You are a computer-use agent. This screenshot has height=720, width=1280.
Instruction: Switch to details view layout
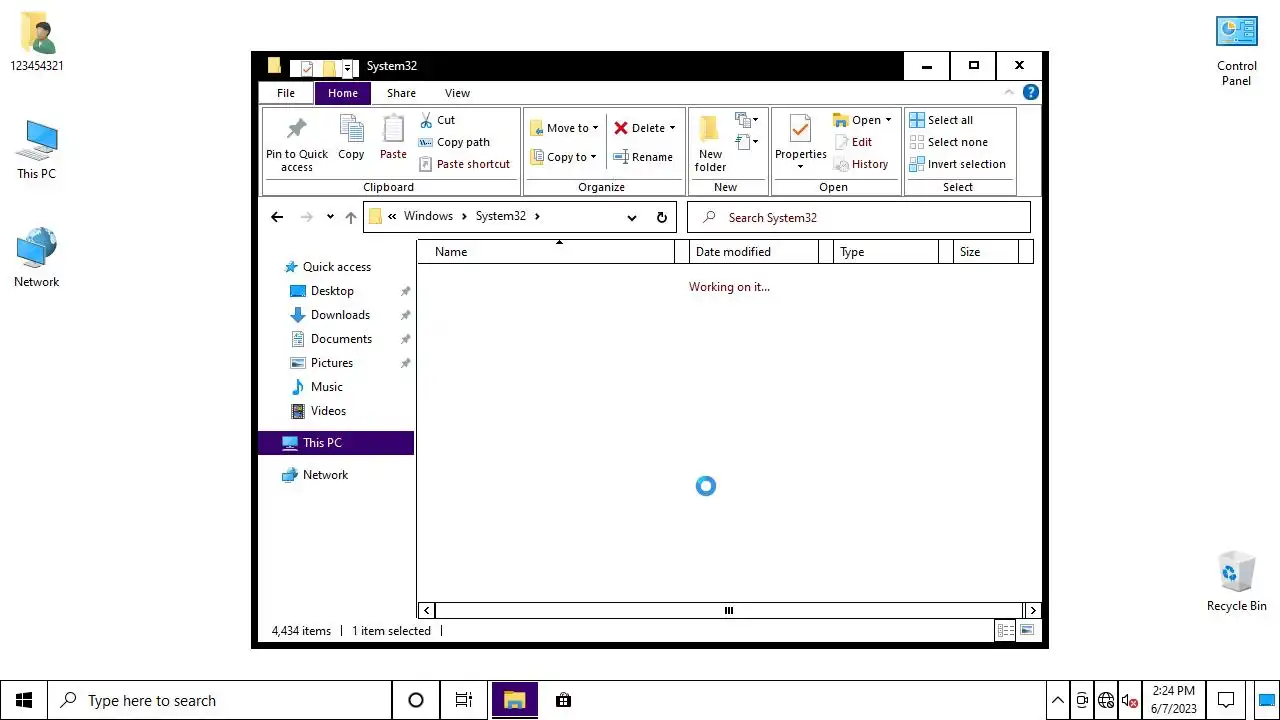click(1005, 631)
